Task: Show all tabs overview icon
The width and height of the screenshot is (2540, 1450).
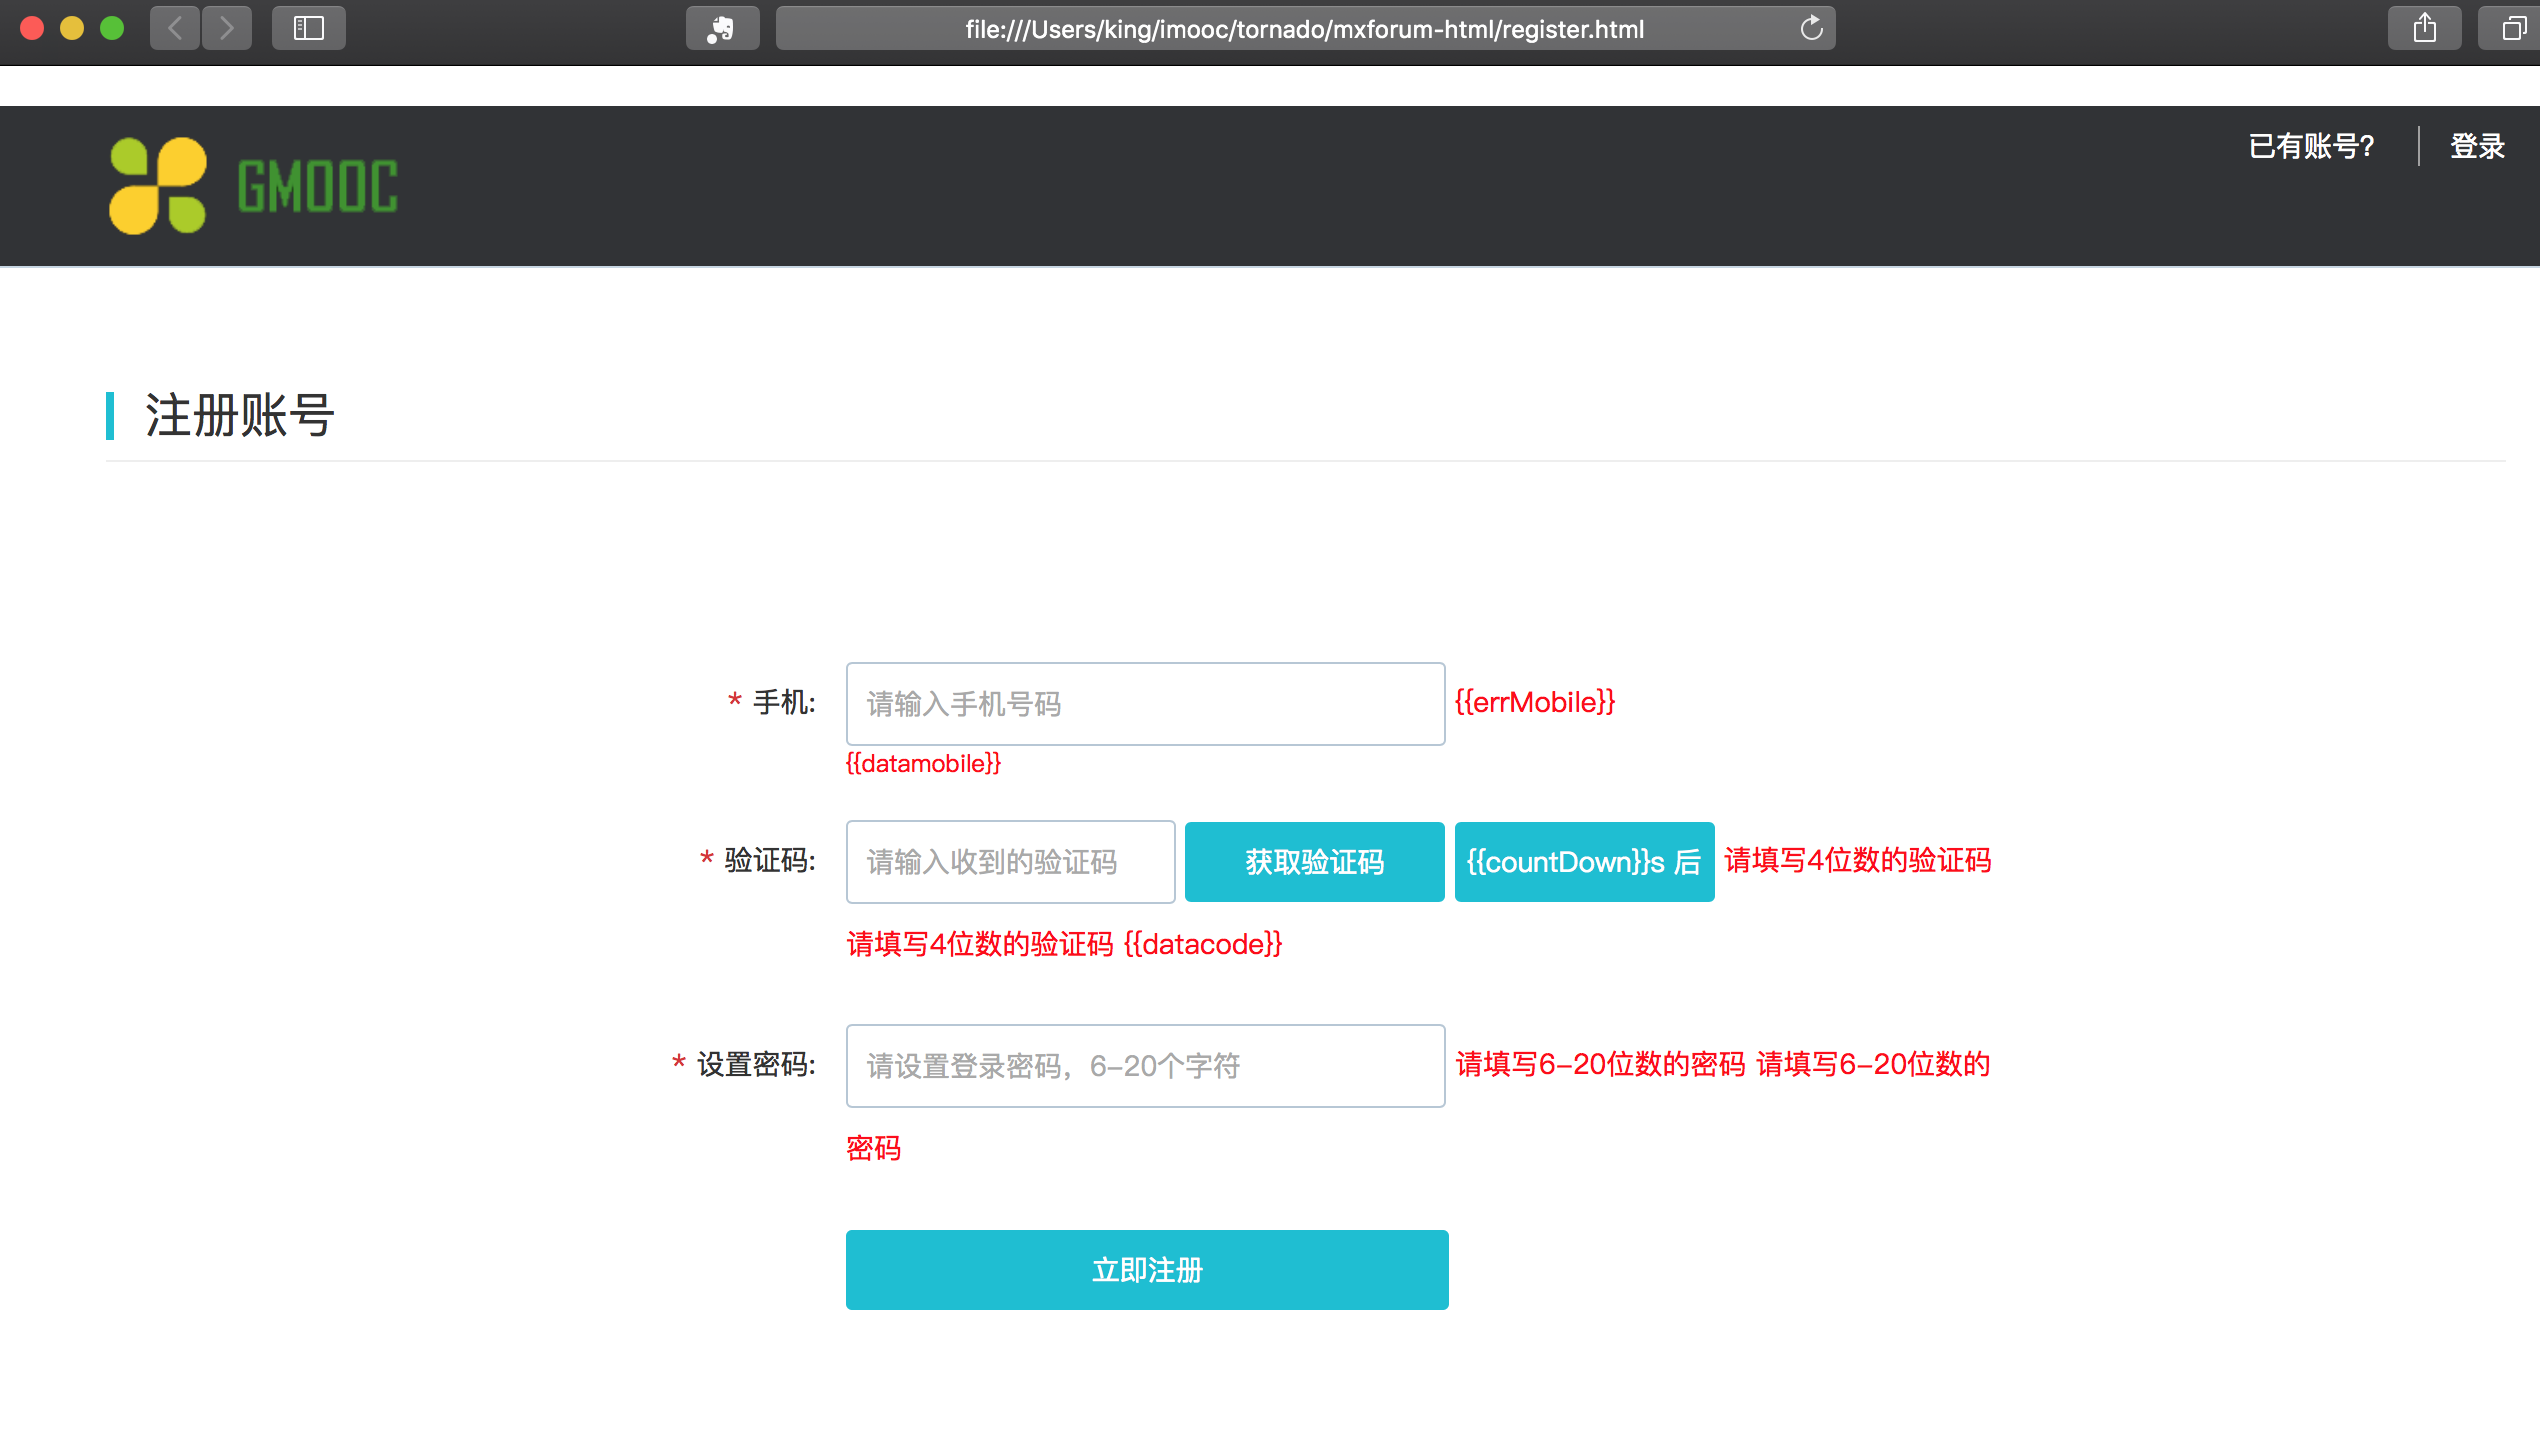Action: 2512,28
